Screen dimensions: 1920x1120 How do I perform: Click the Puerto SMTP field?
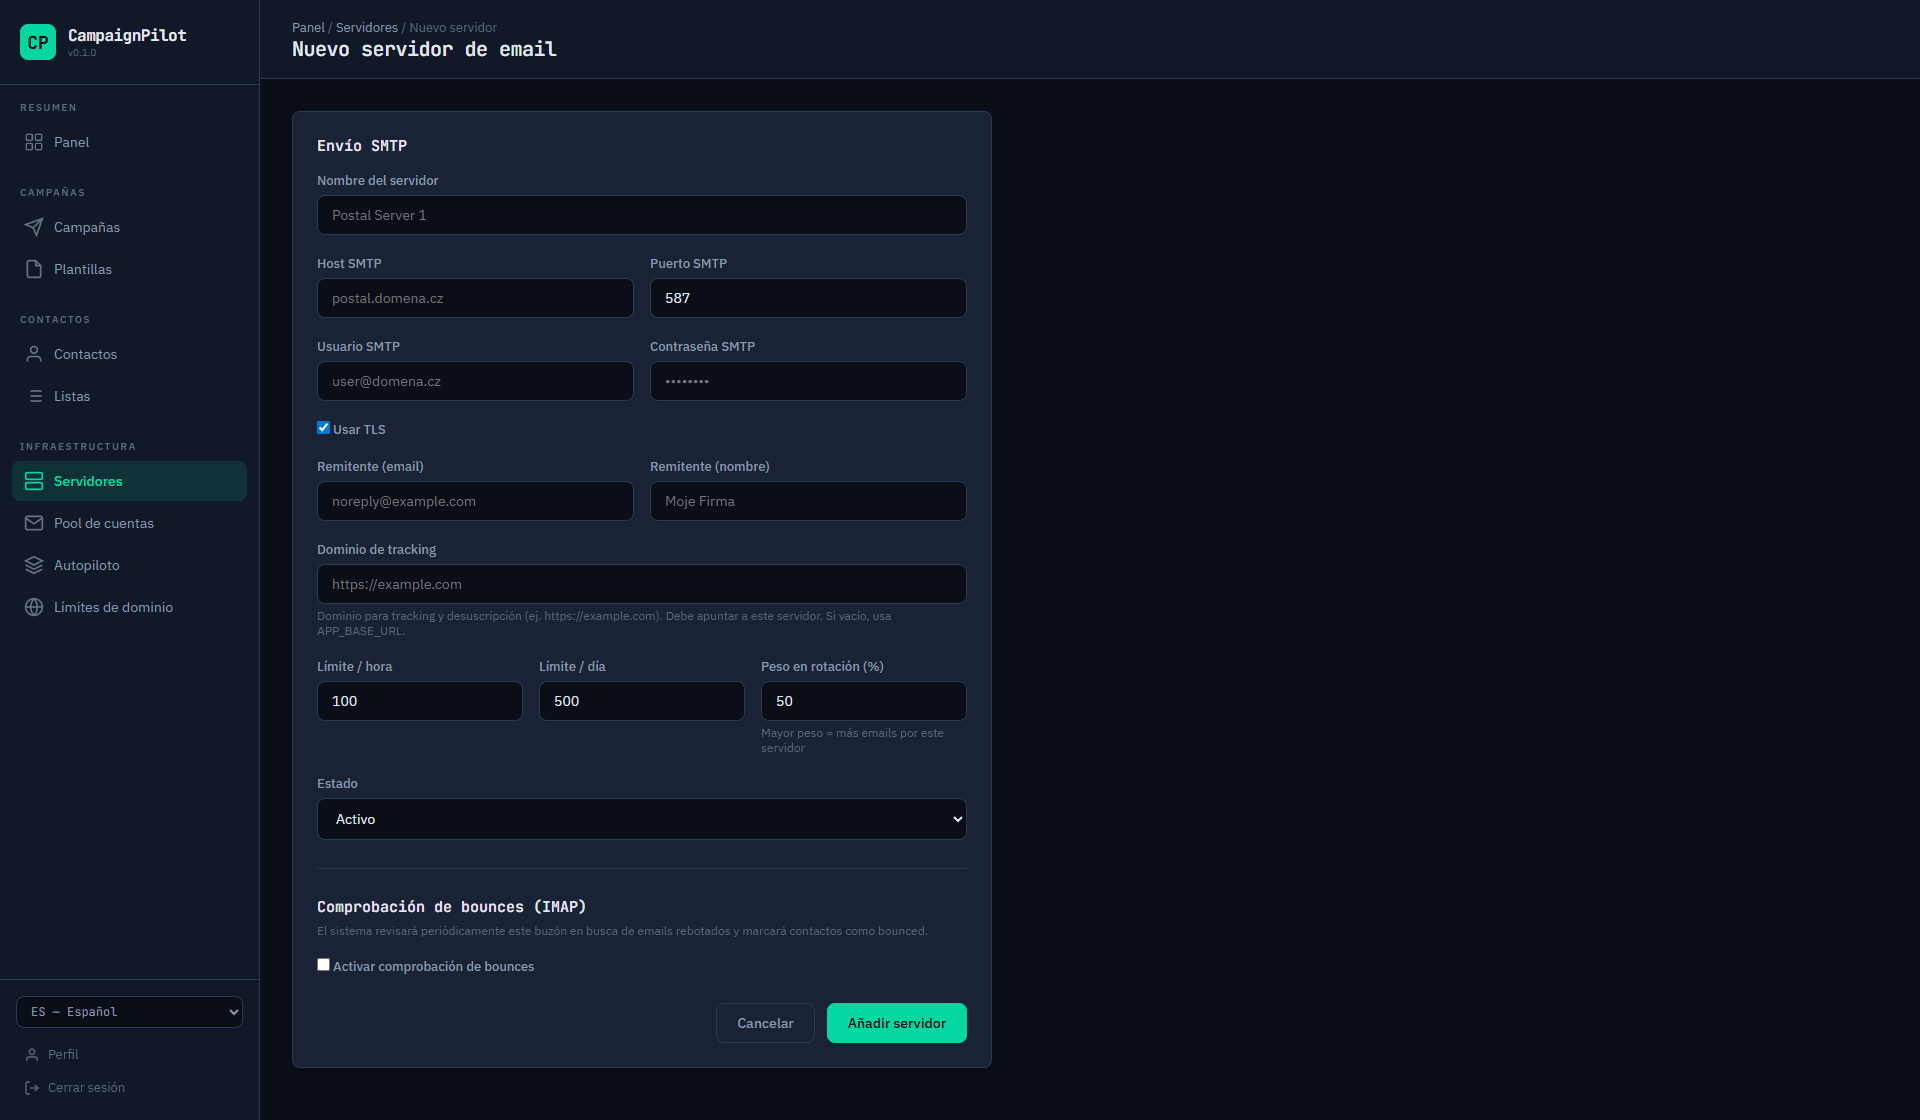point(808,298)
